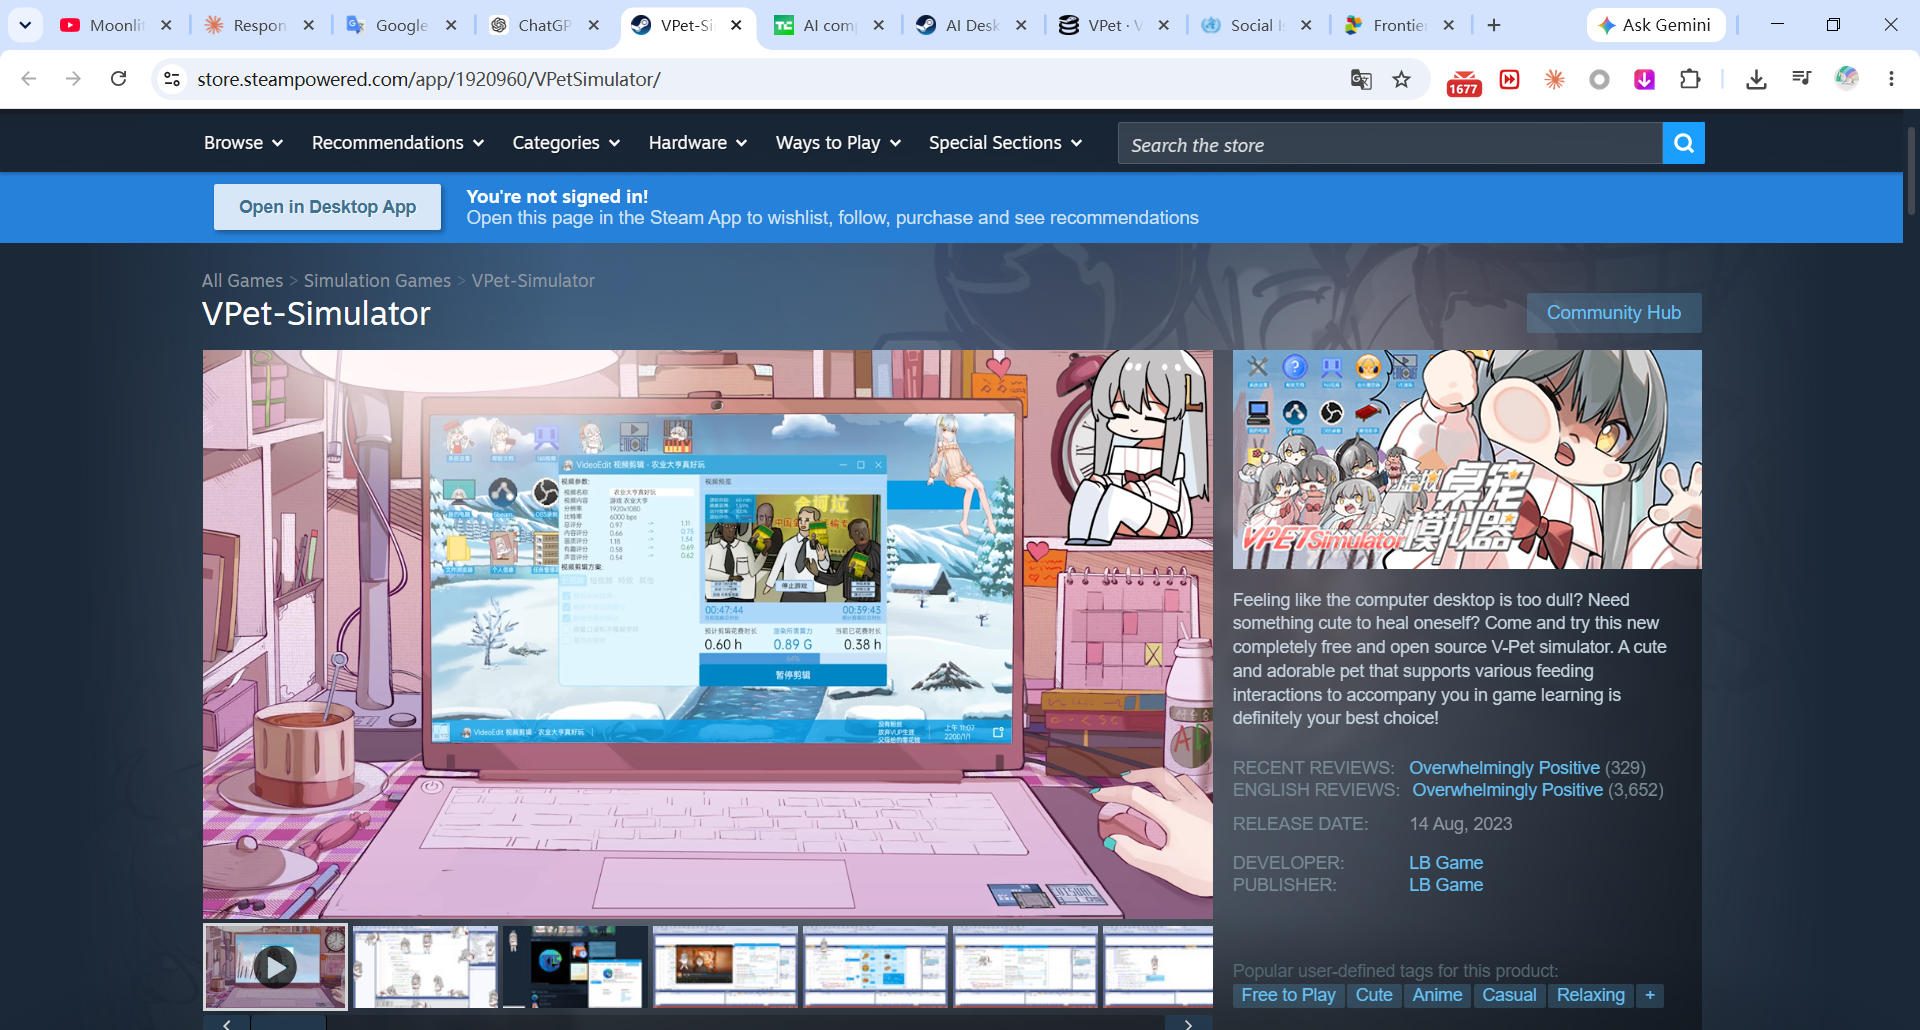Expand the Categories dropdown menu
This screenshot has height=1030, width=1920.
[566, 143]
